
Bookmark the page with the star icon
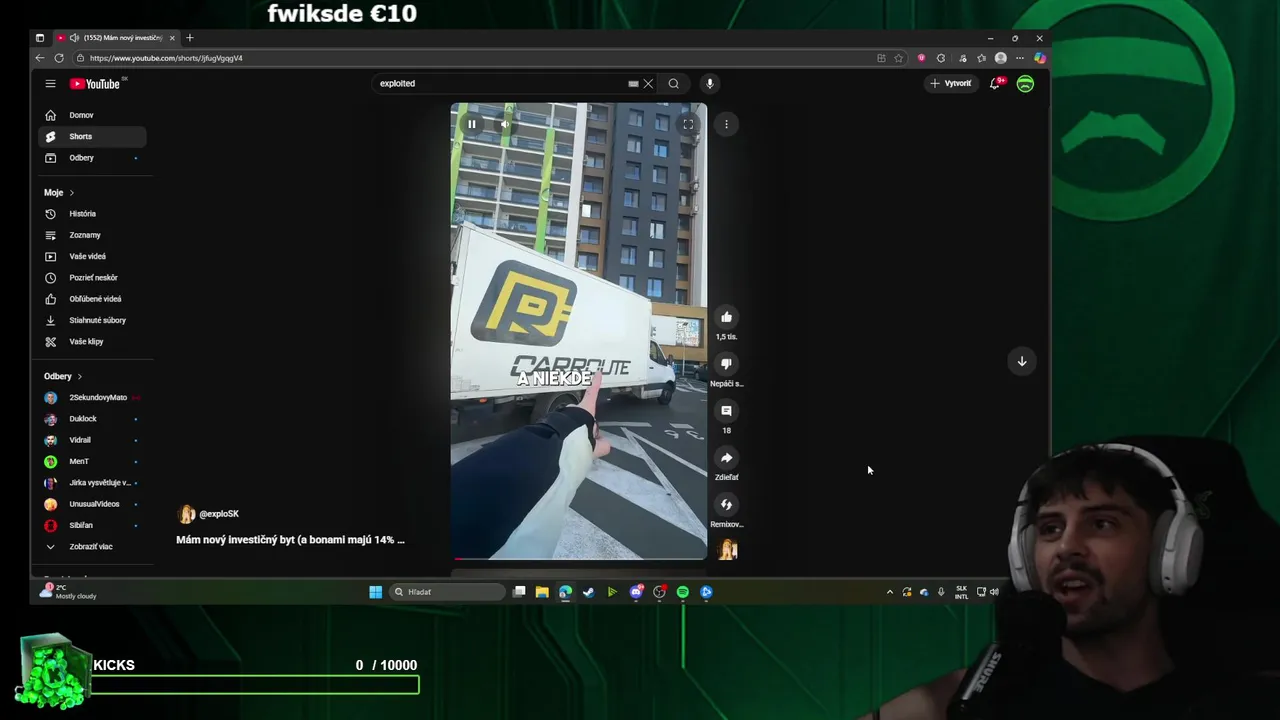(x=898, y=58)
